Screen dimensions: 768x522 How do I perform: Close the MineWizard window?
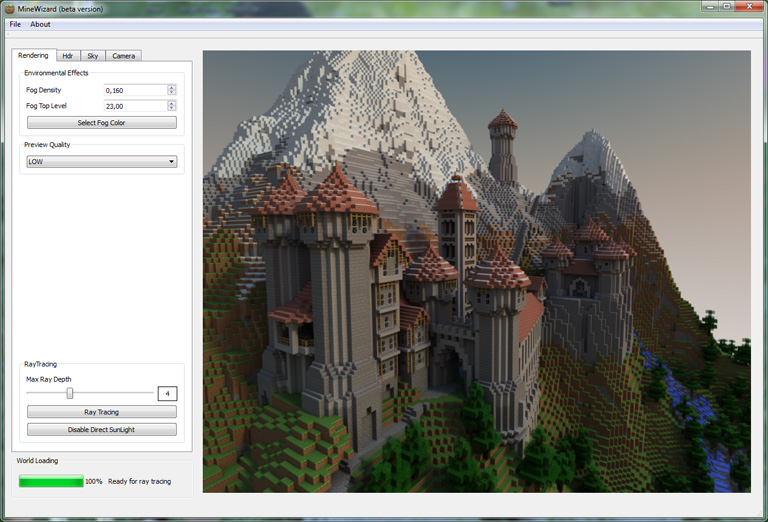(749, 6)
